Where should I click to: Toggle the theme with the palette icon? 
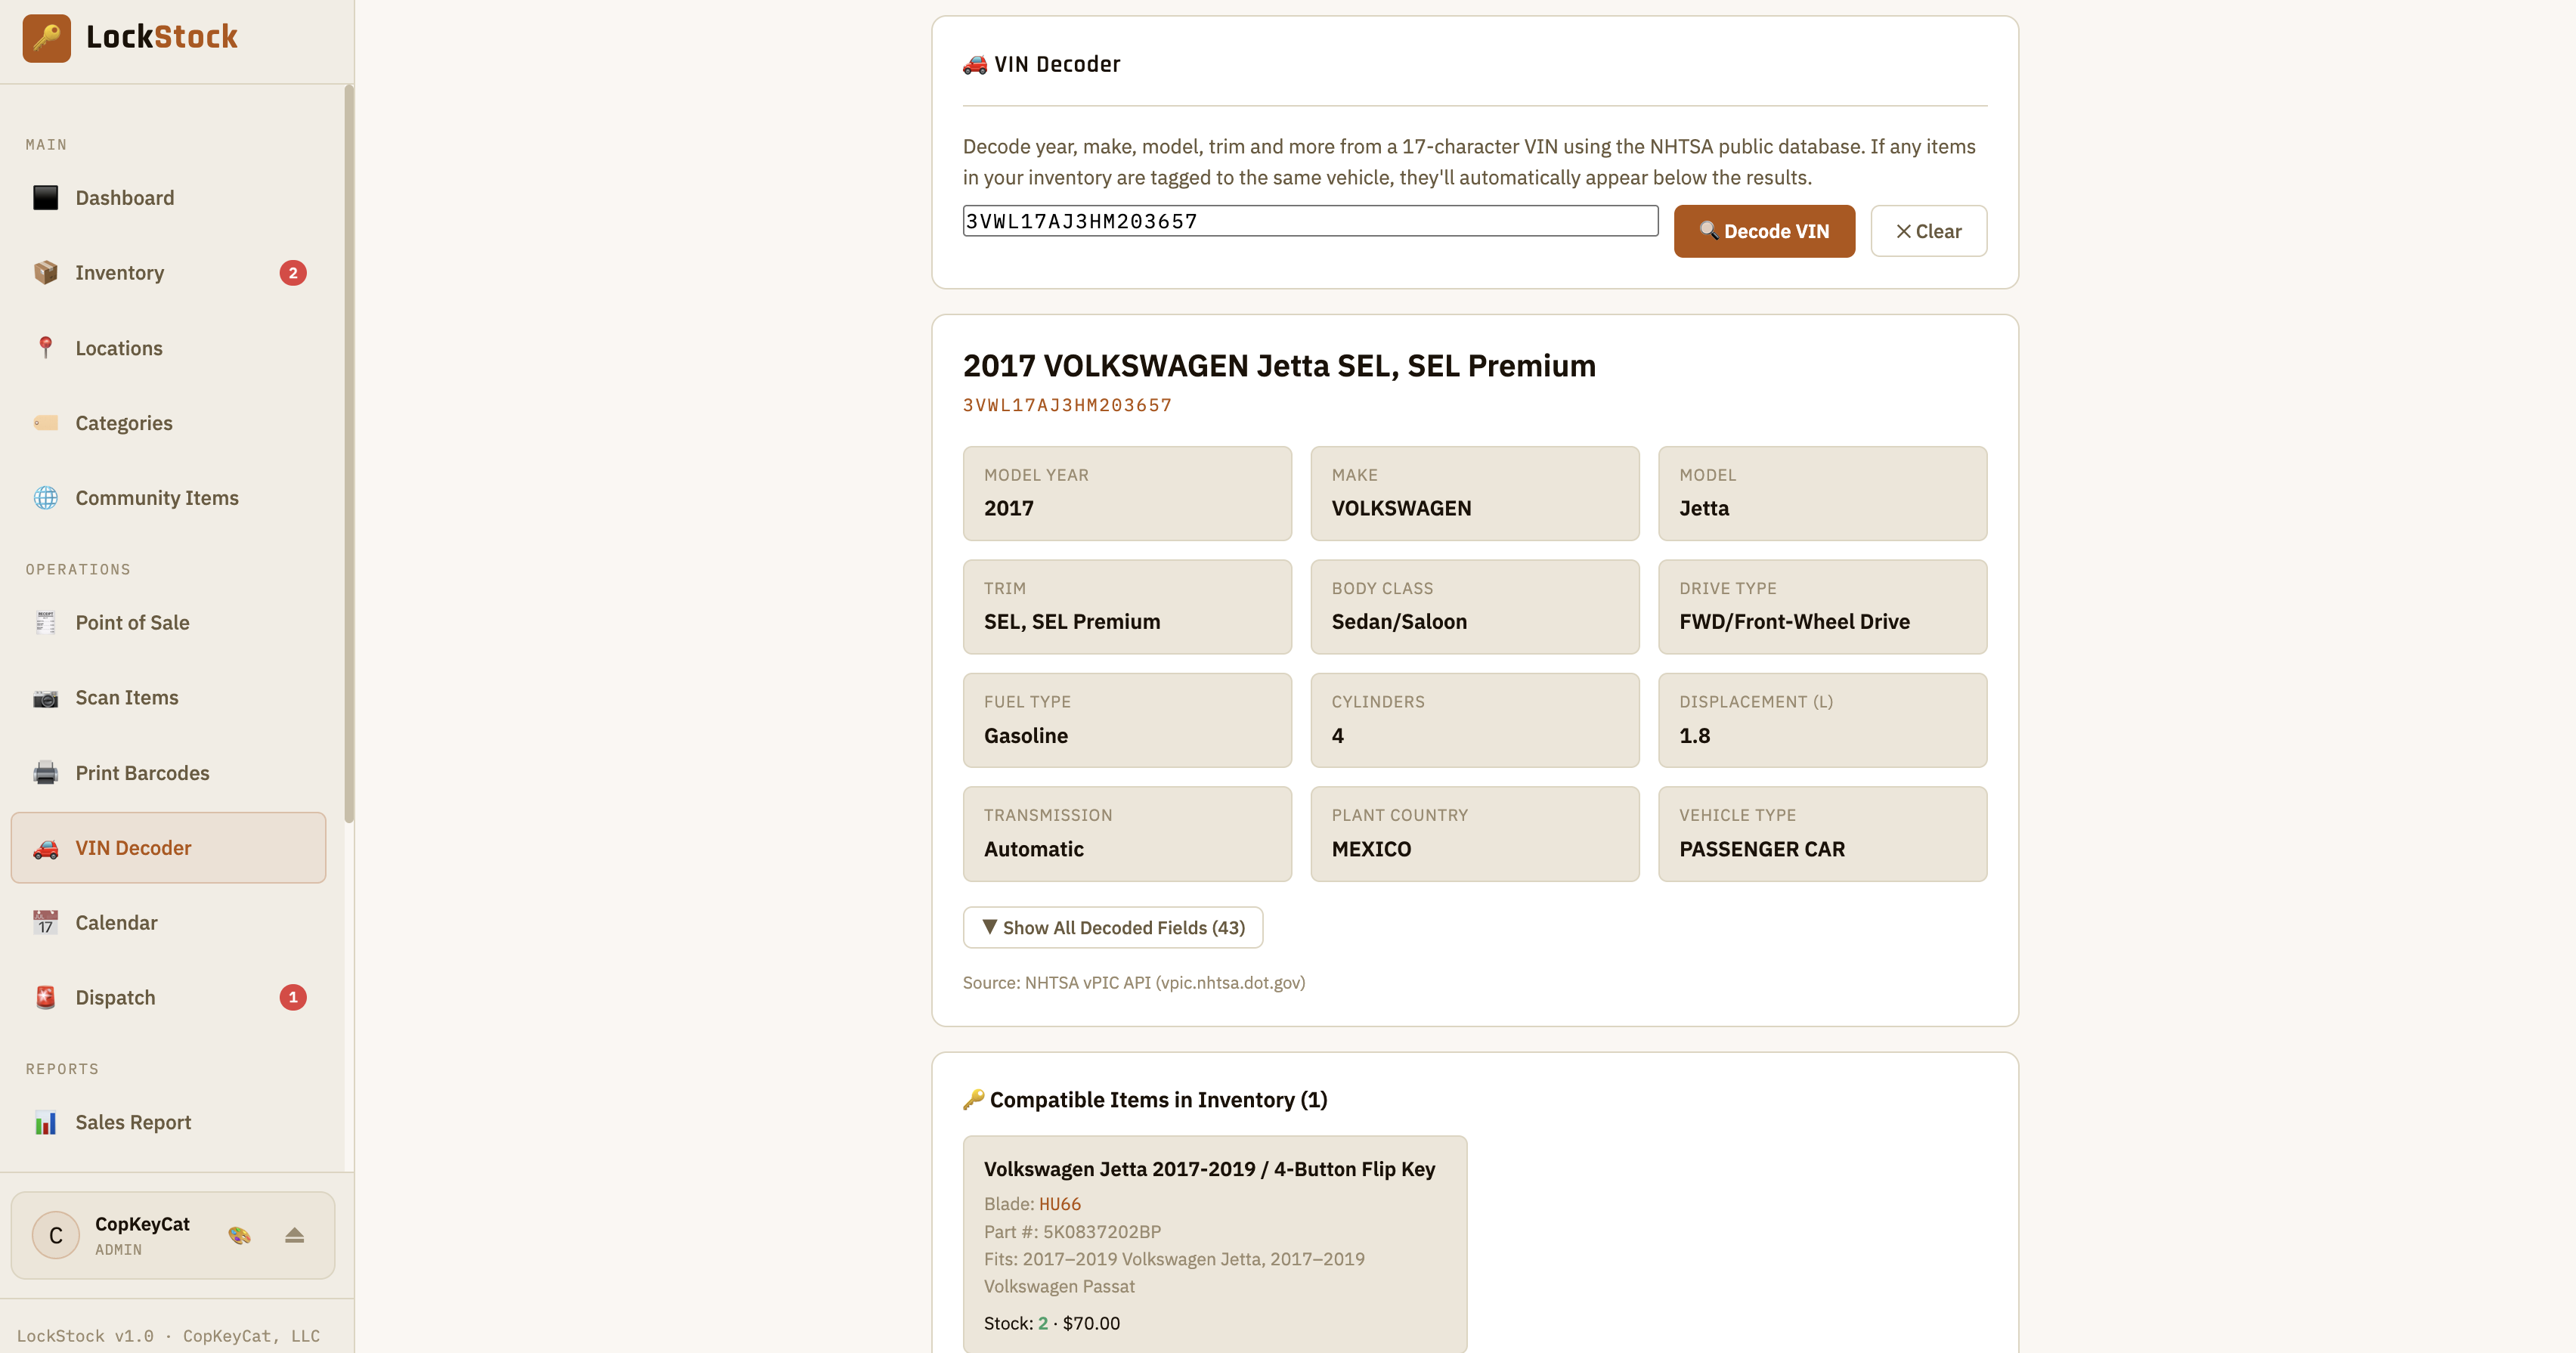[x=239, y=1234]
